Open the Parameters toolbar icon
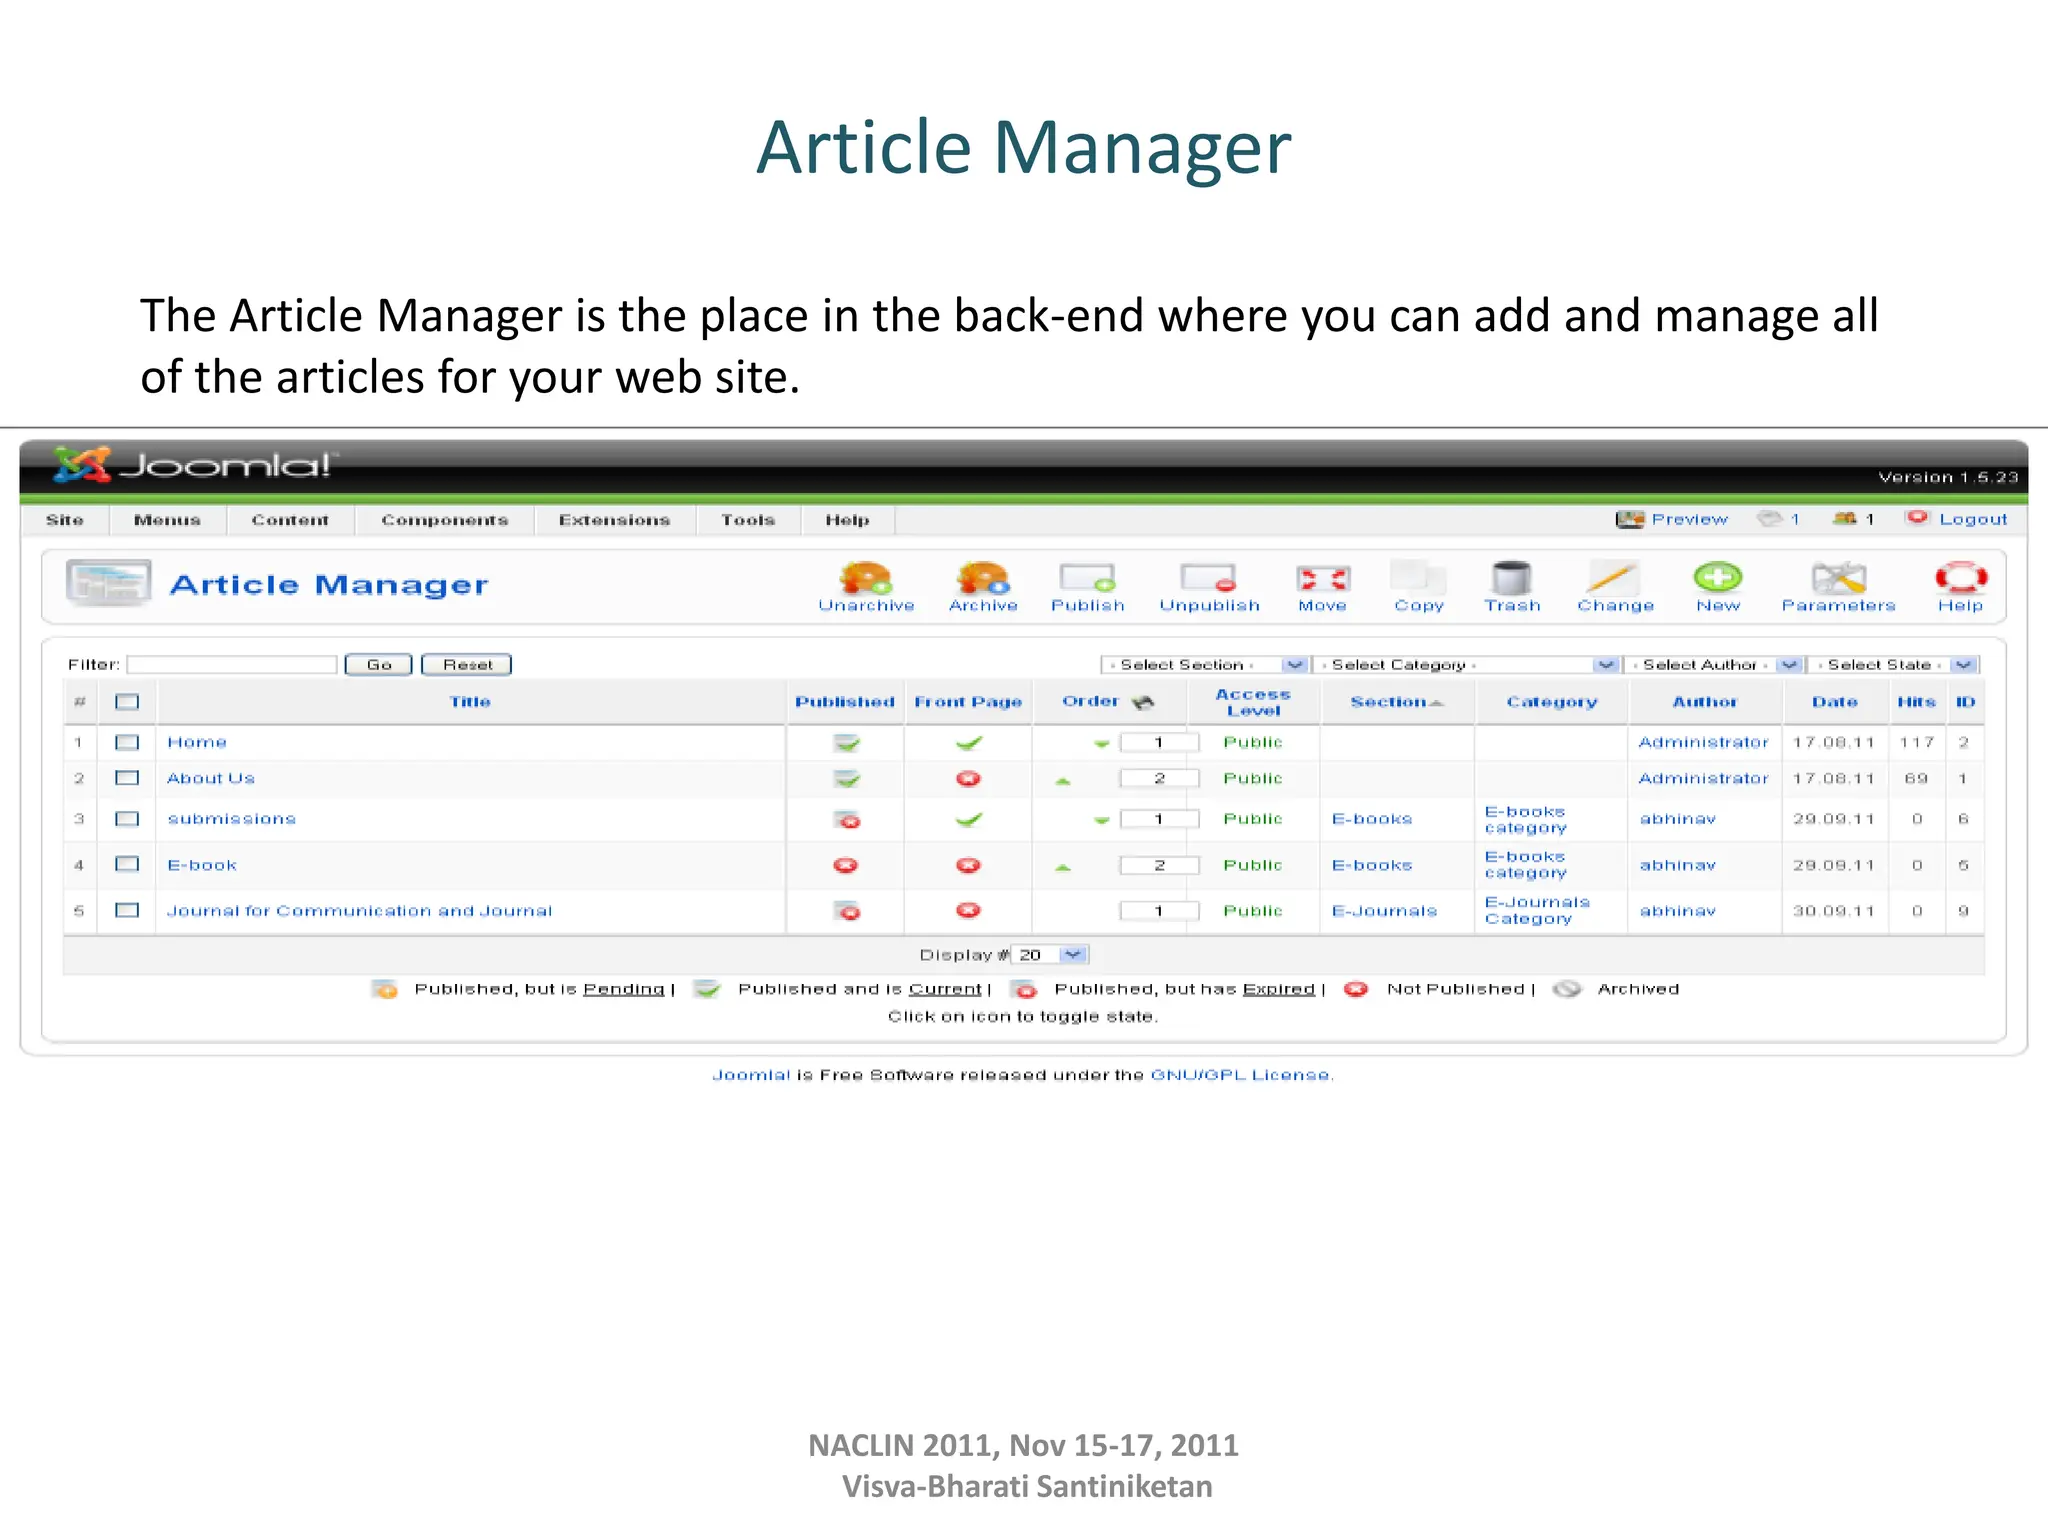2048x1536 pixels. tap(1838, 587)
